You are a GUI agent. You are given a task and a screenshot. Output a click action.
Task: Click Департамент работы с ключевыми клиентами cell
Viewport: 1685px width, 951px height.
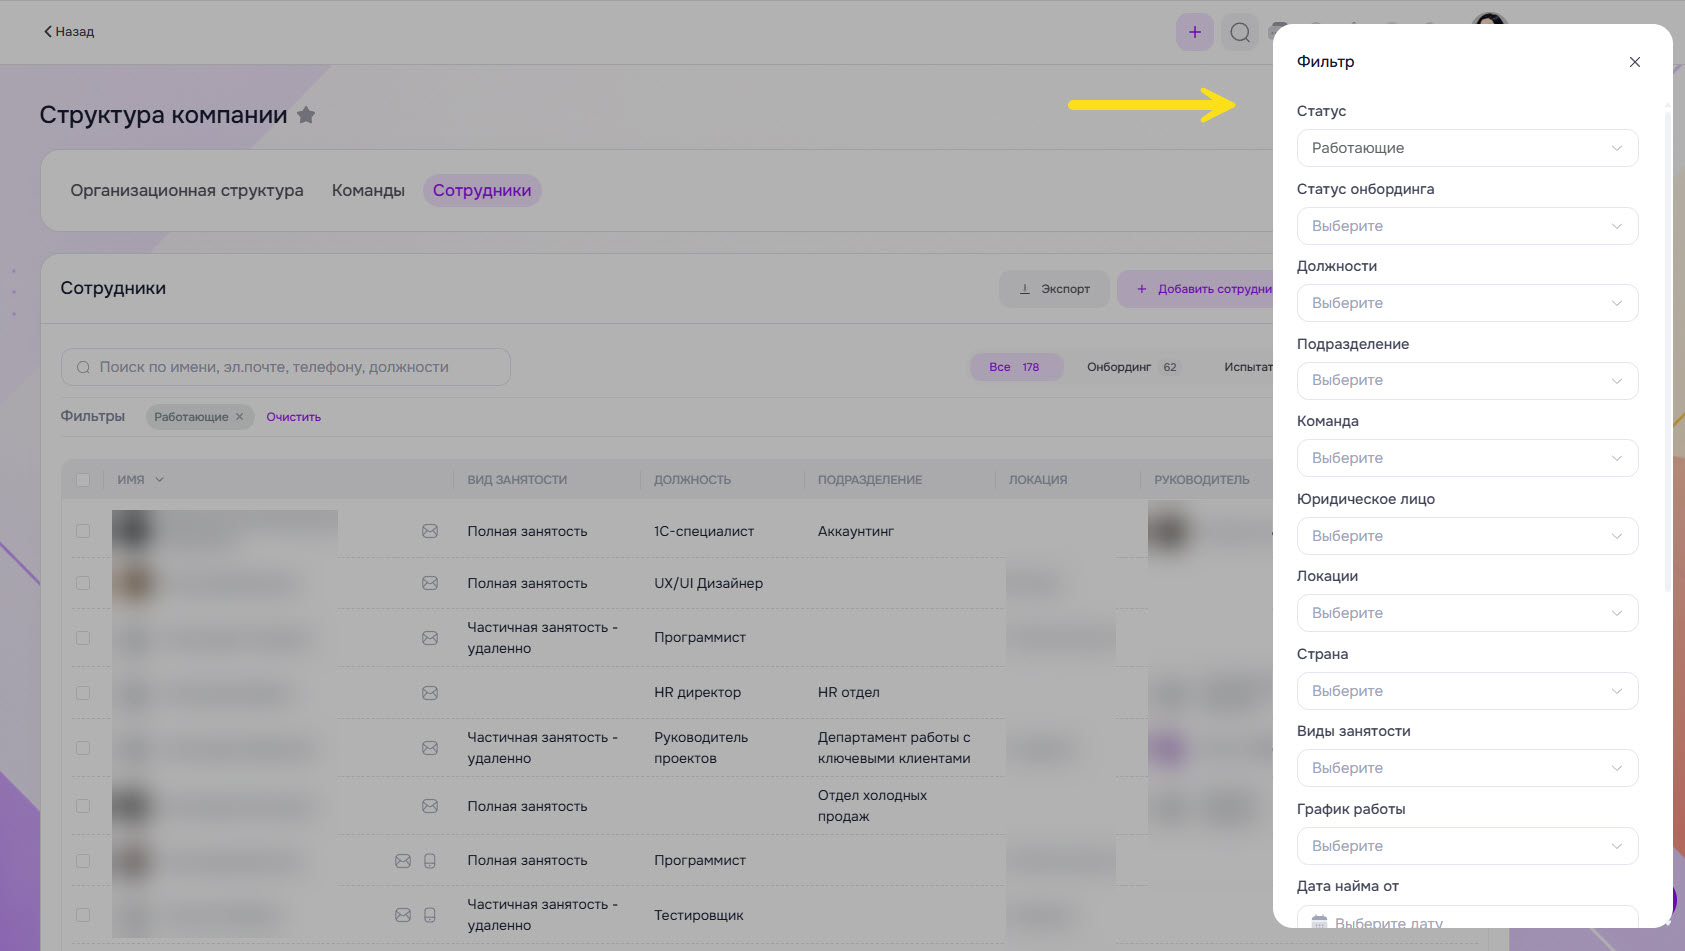[894, 748]
